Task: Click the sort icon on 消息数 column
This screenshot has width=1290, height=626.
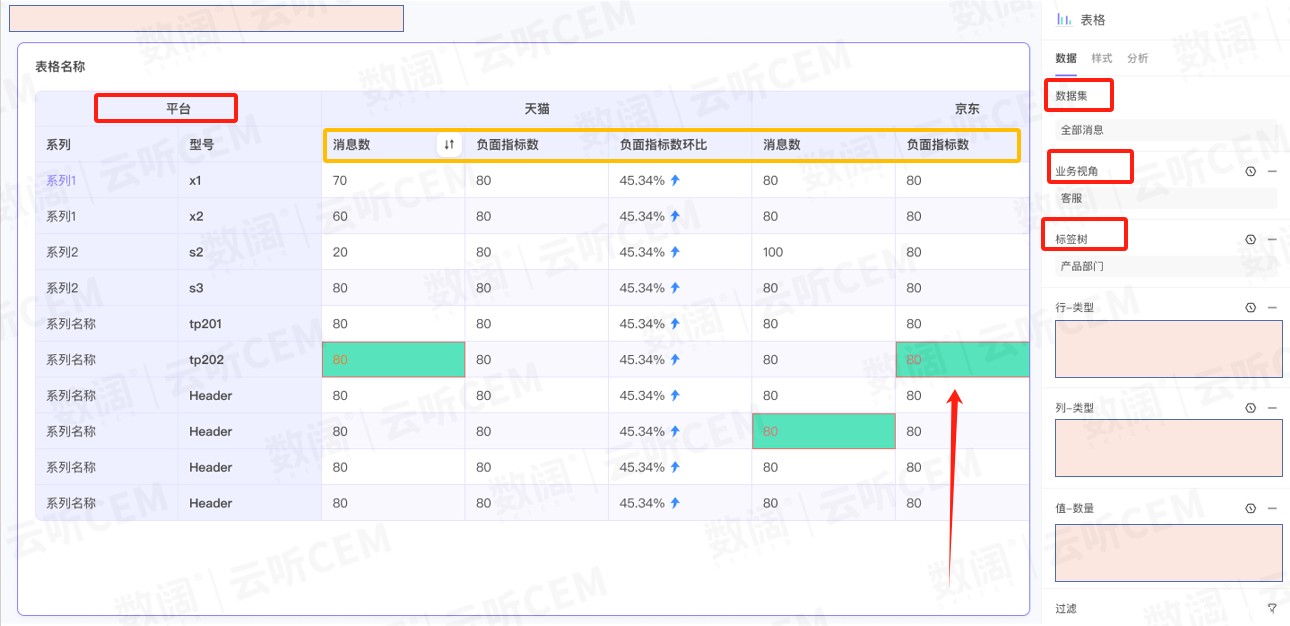Action: point(449,145)
